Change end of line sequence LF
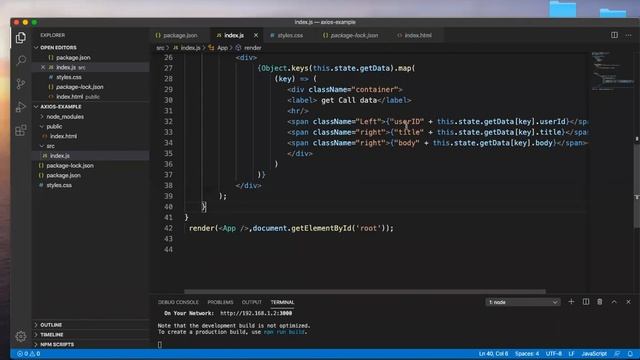The image size is (640, 360). (x=571, y=353)
